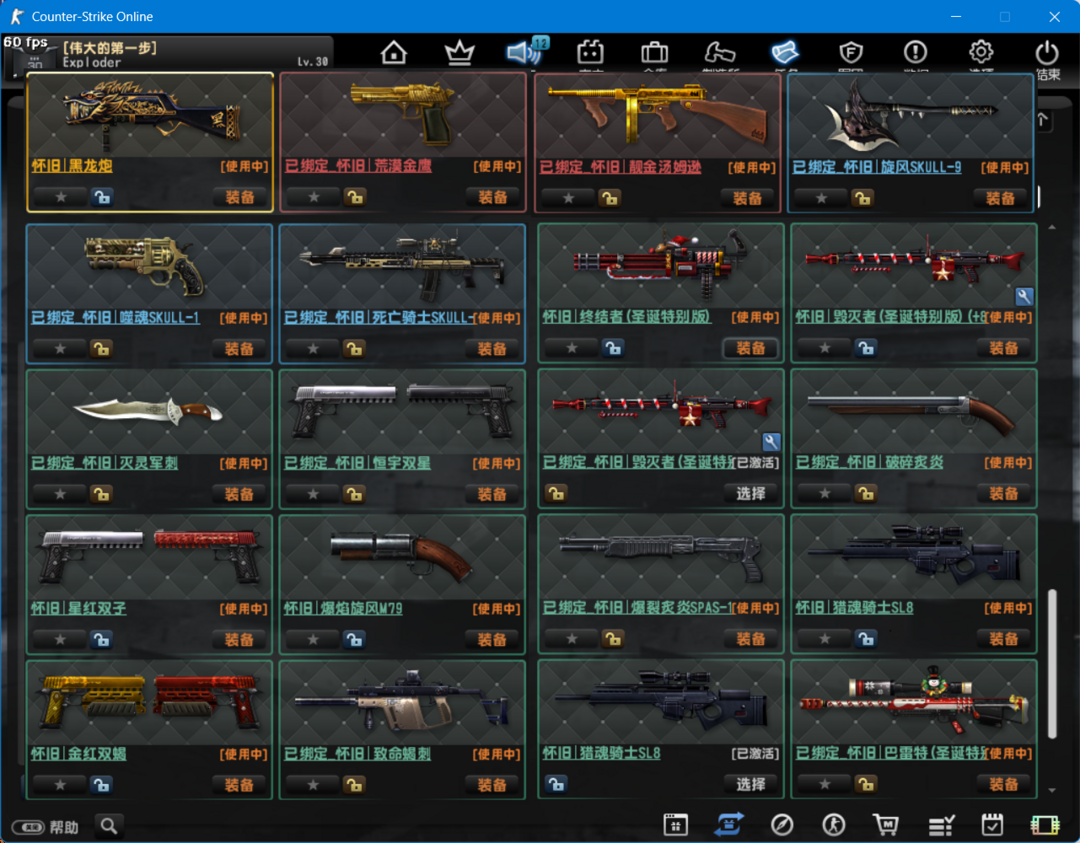Click 装备 on the 终结者 card
Image resolution: width=1080 pixels, height=843 pixels.
[751, 348]
